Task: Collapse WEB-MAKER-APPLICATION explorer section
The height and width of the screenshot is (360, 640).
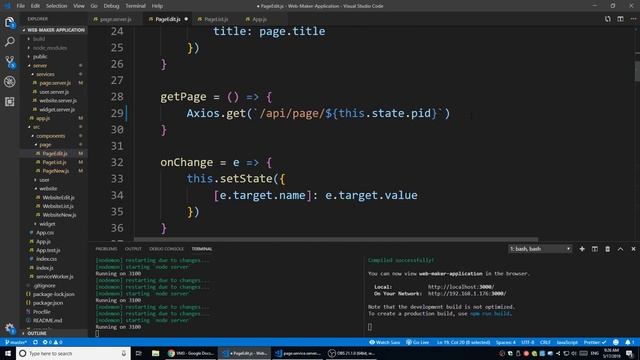Action: 53,30
